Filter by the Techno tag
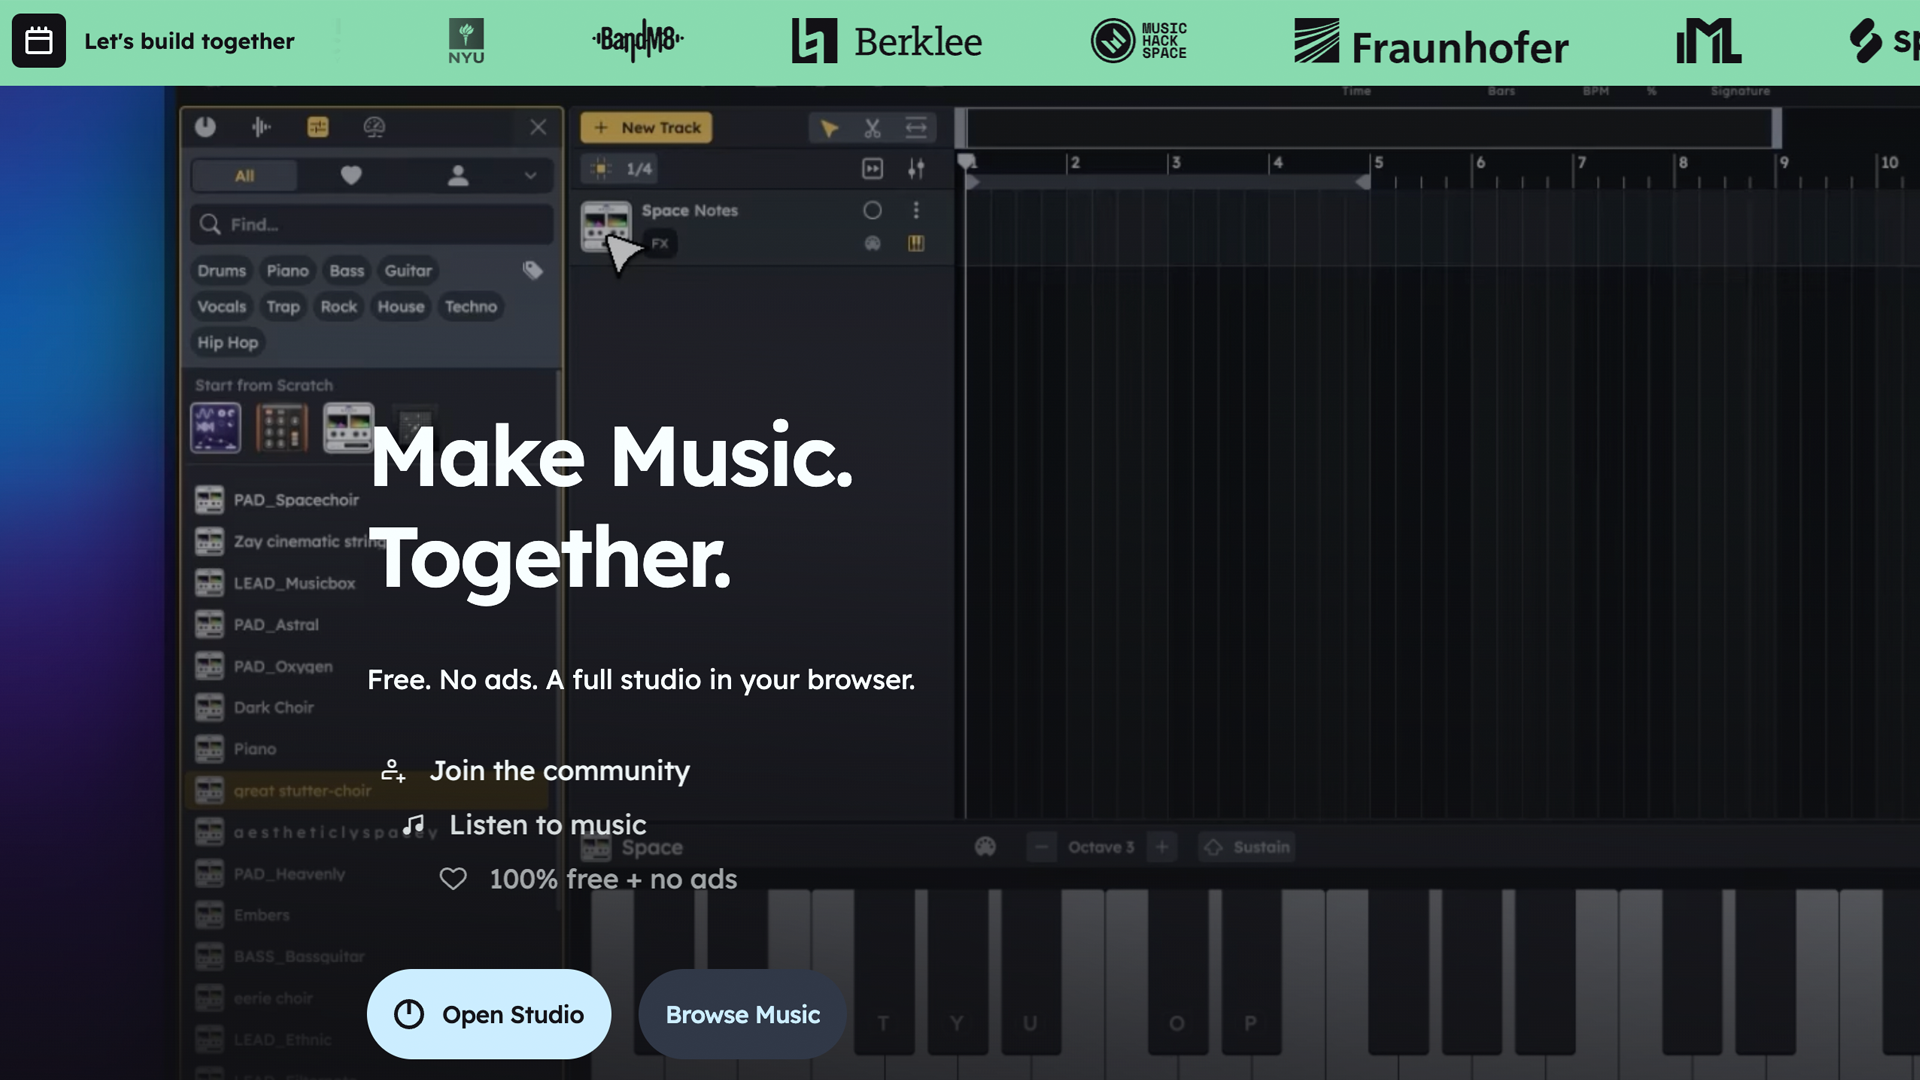 [471, 306]
